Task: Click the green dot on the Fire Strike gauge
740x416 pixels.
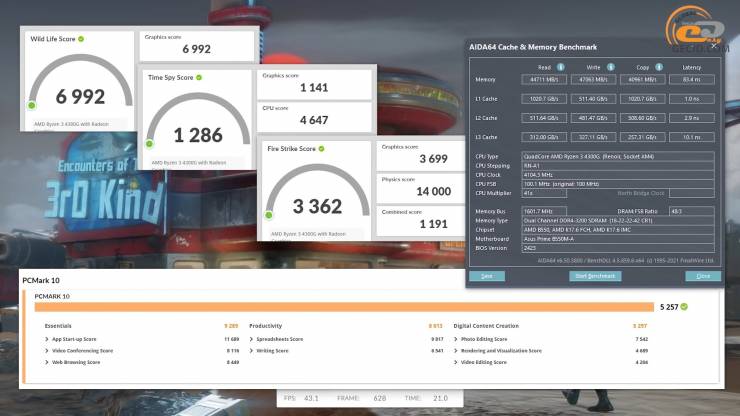Action: 269,215
